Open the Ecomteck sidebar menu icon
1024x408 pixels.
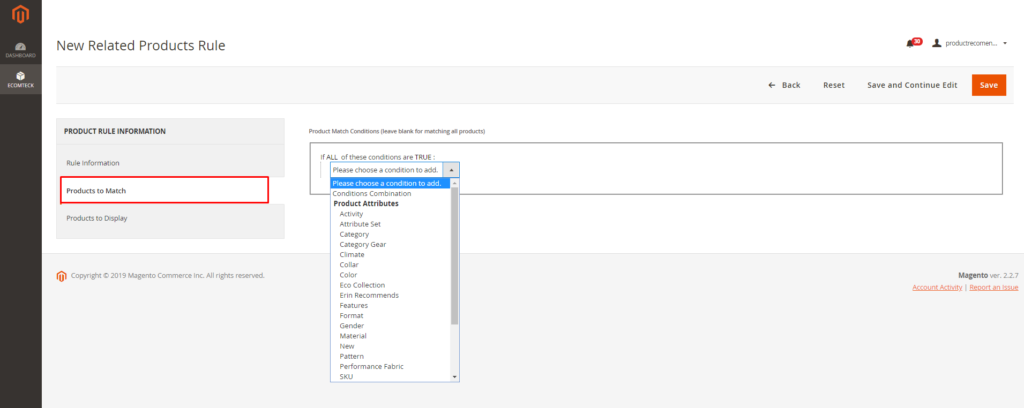point(20,79)
